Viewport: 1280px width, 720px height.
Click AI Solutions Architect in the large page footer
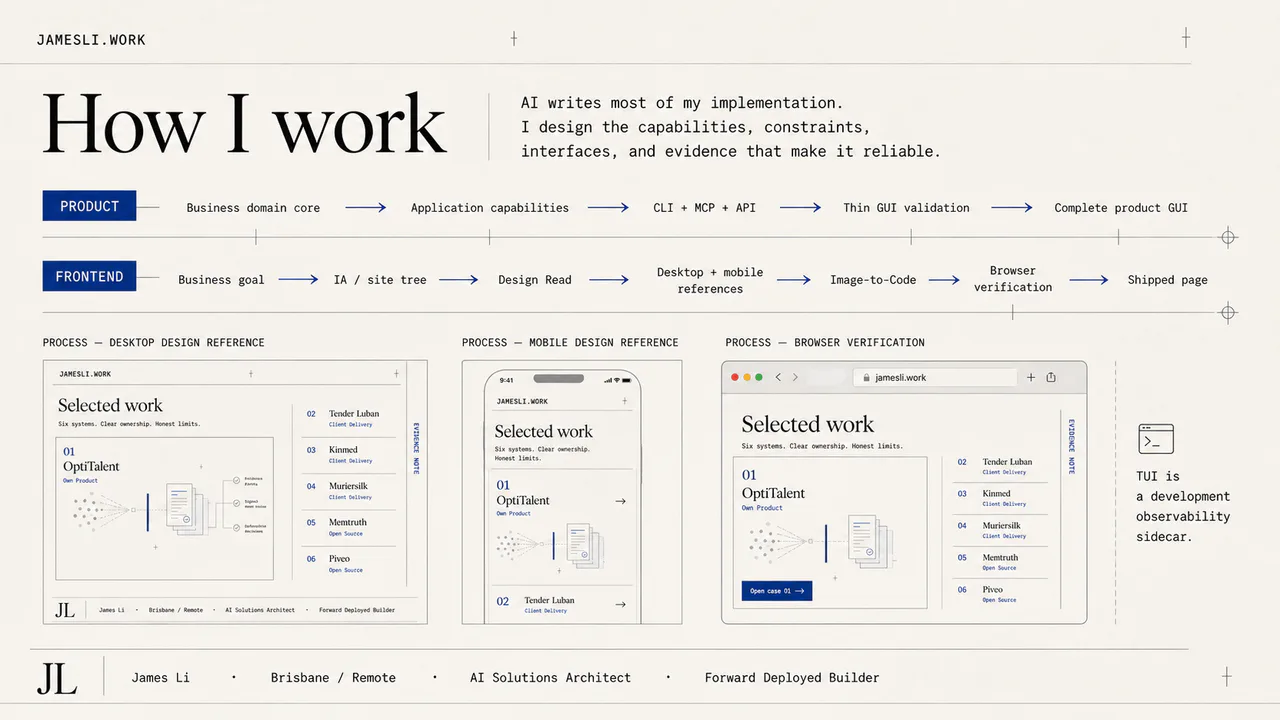550,678
